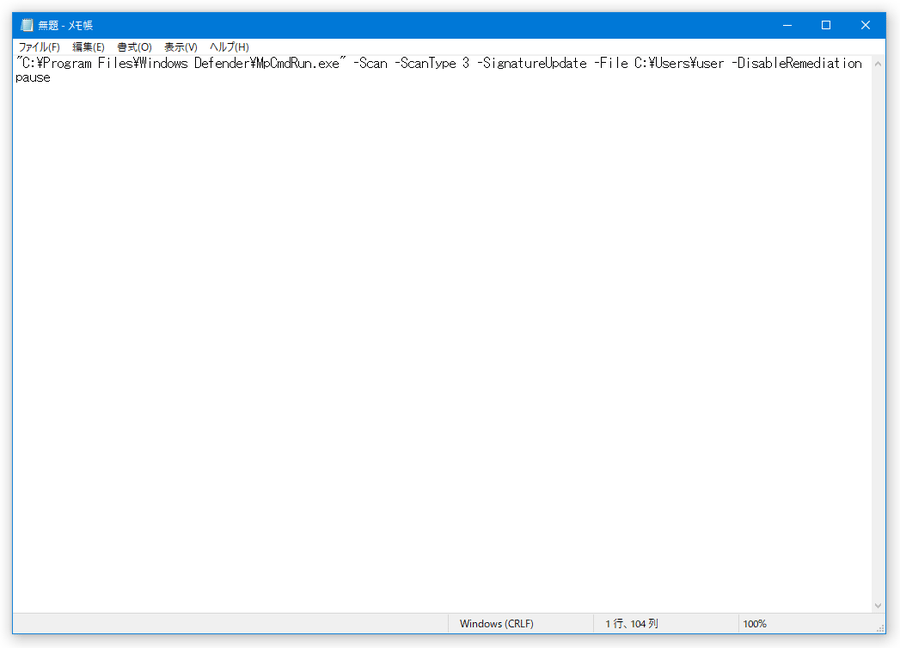Click the -SignatureUpdate parameter text
The image size is (900, 648).
(x=532, y=63)
